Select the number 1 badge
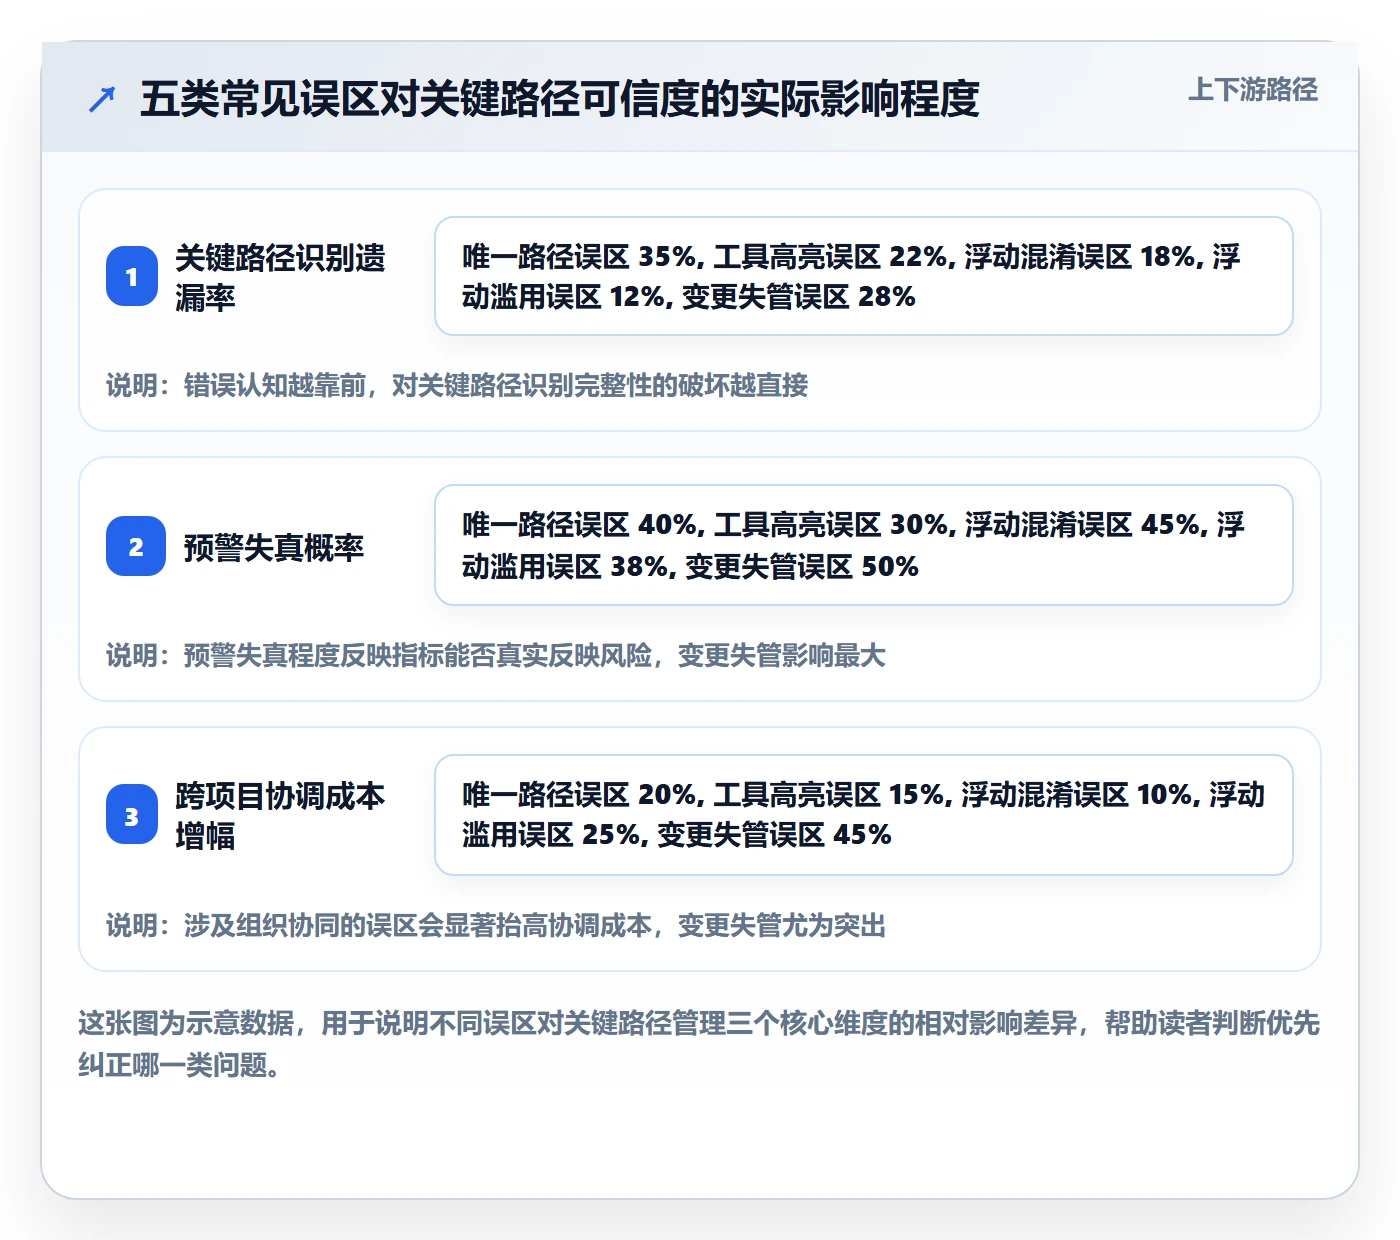1400x1240 pixels. (x=132, y=276)
